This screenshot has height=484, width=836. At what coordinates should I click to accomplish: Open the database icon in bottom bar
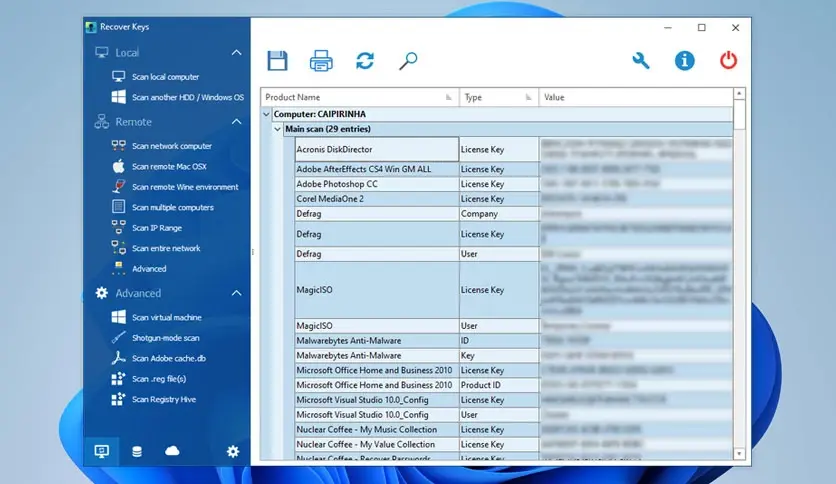137,452
